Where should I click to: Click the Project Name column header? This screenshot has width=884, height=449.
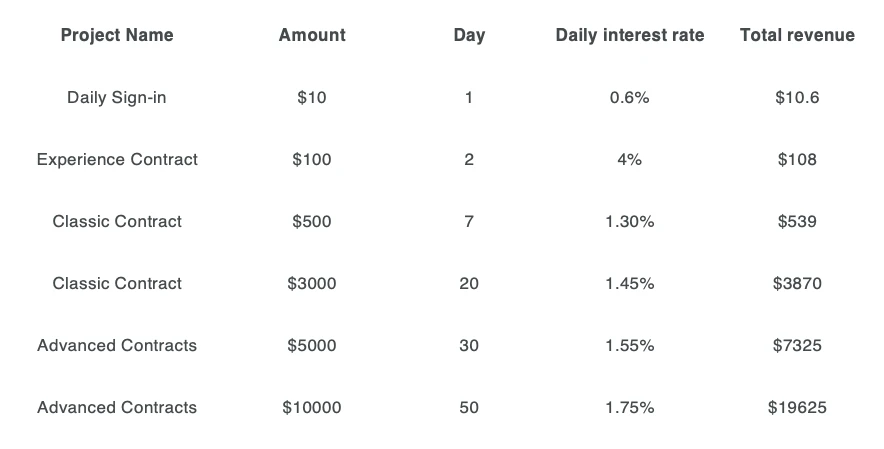click(117, 35)
